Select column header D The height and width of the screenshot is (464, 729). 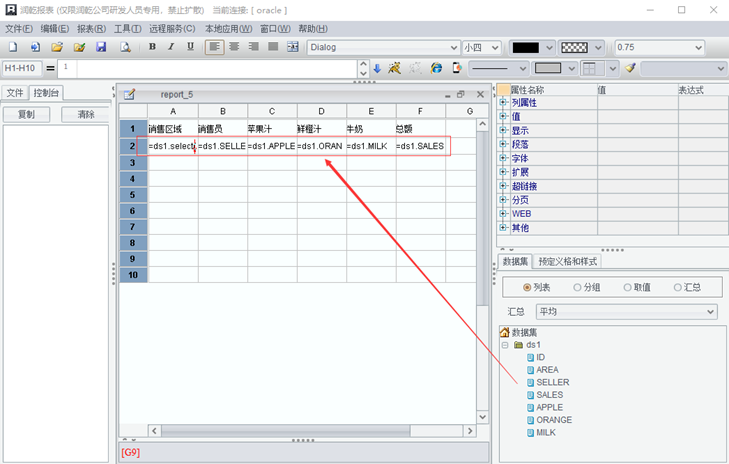pos(321,111)
